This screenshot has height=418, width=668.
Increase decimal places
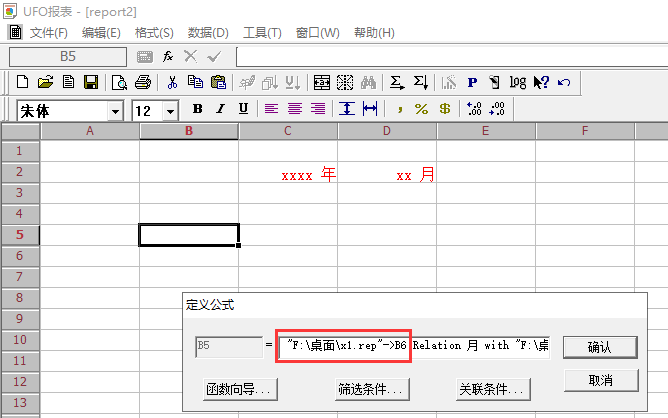pyautogui.click(x=474, y=109)
